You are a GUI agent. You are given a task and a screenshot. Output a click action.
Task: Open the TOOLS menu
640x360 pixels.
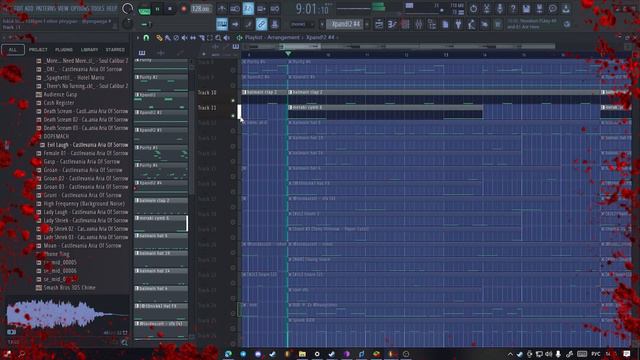coord(98,9)
